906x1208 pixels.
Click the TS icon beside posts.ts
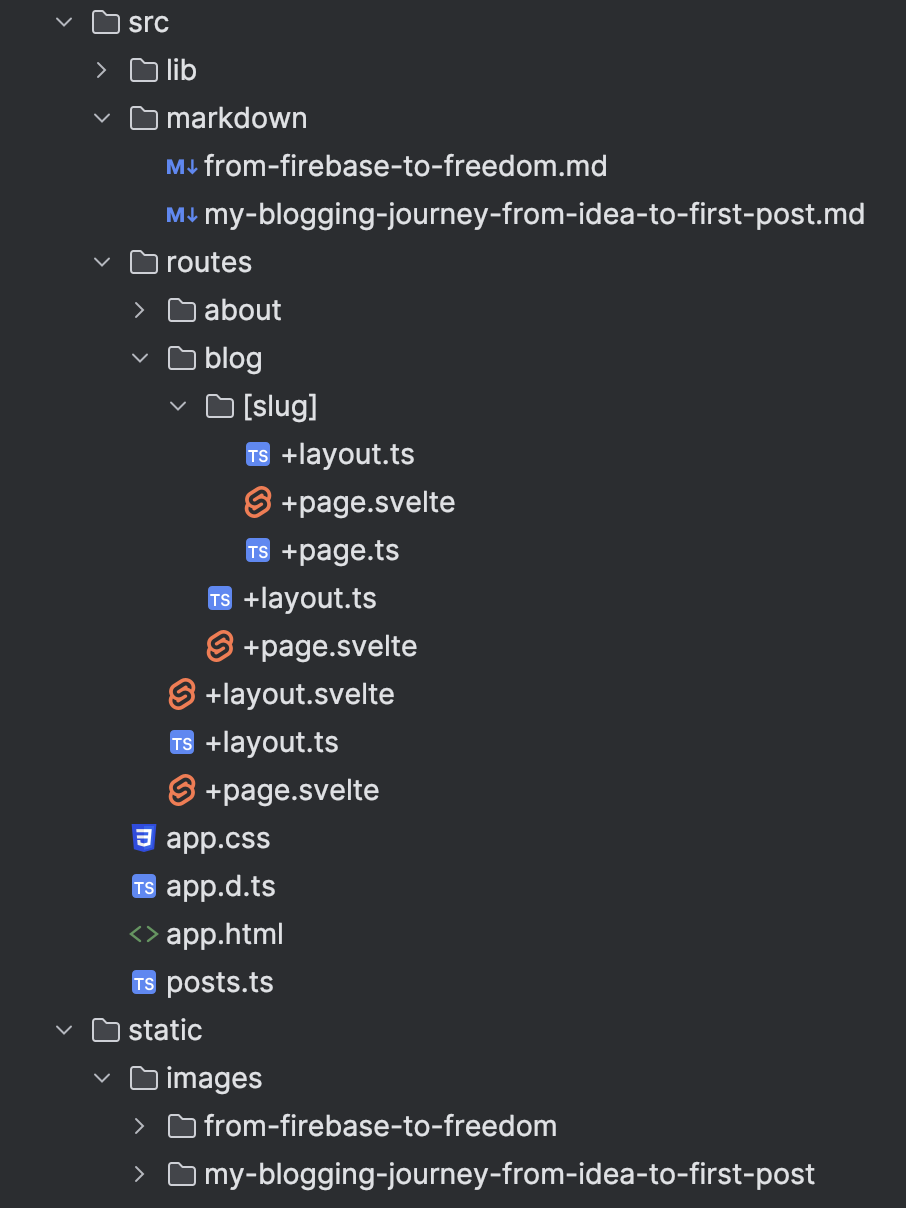tap(144, 982)
